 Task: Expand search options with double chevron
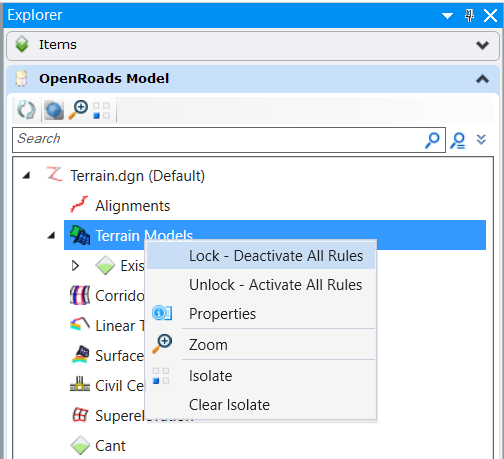coord(481,139)
